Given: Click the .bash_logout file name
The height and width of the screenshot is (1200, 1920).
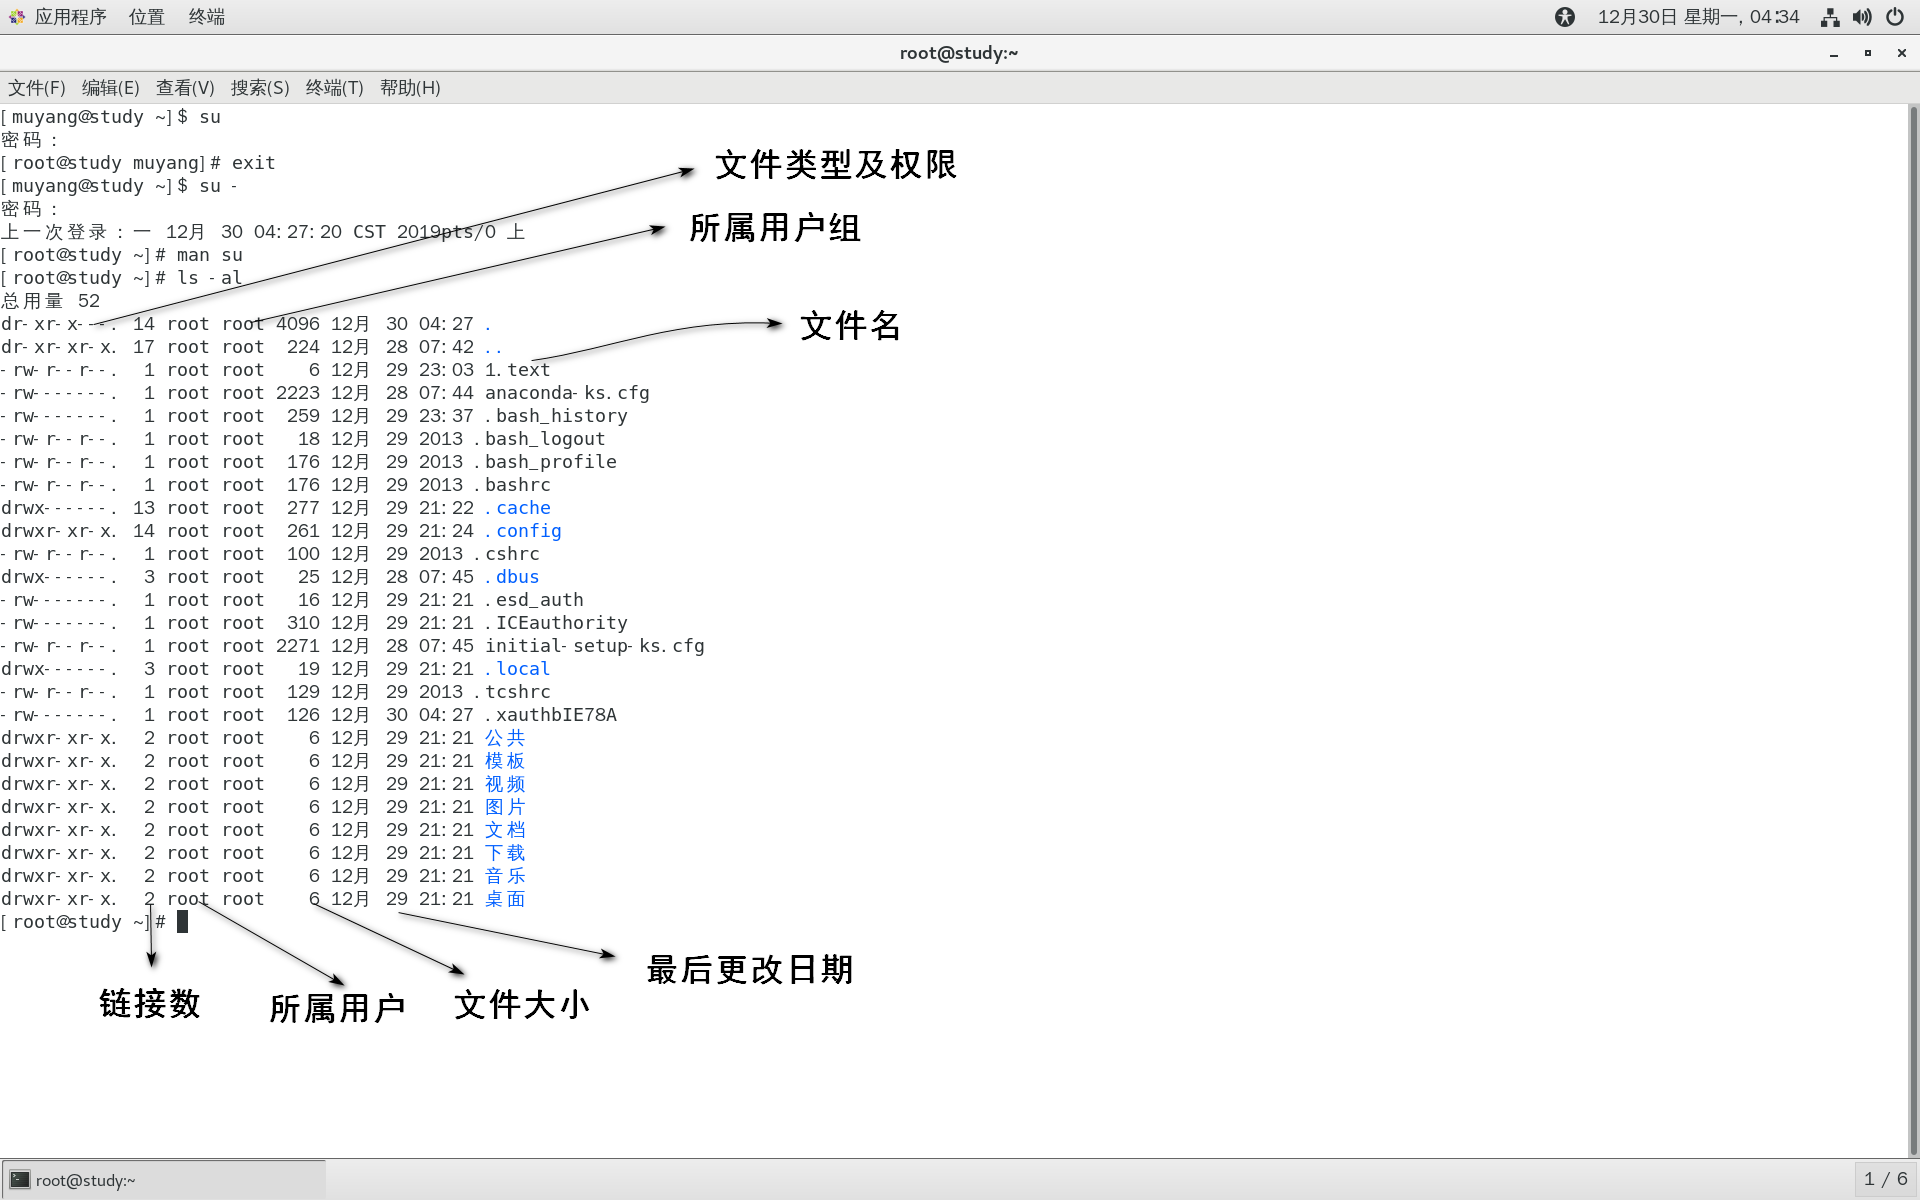Looking at the screenshot, I should [539, 439].
